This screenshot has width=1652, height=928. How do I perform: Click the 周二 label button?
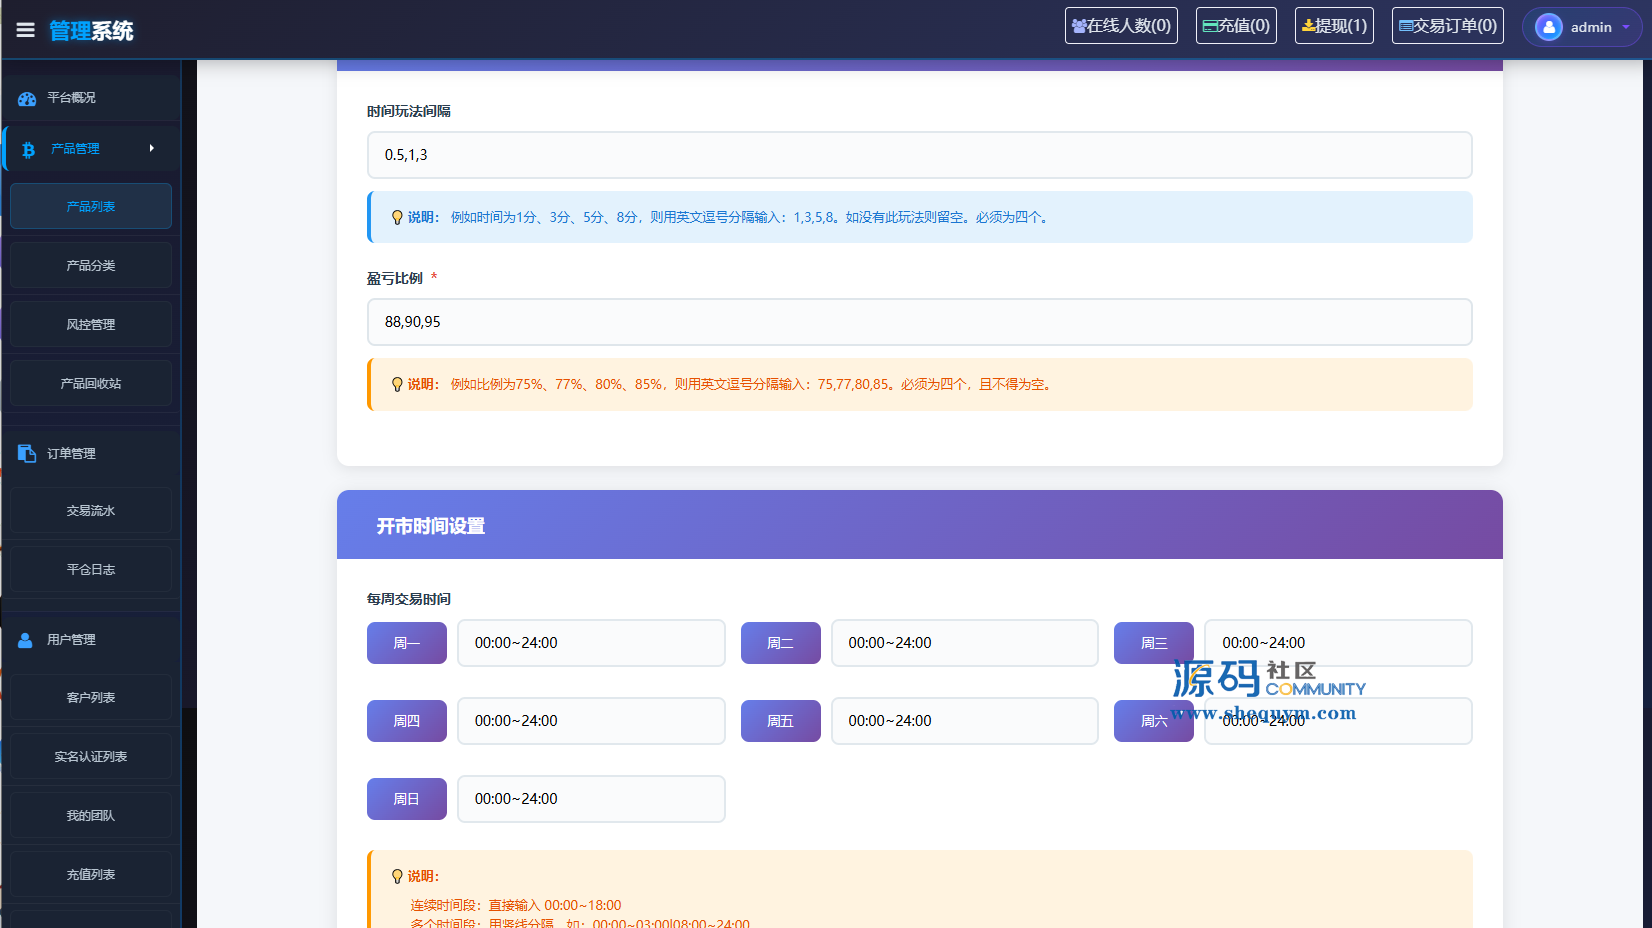coord(781,643)
